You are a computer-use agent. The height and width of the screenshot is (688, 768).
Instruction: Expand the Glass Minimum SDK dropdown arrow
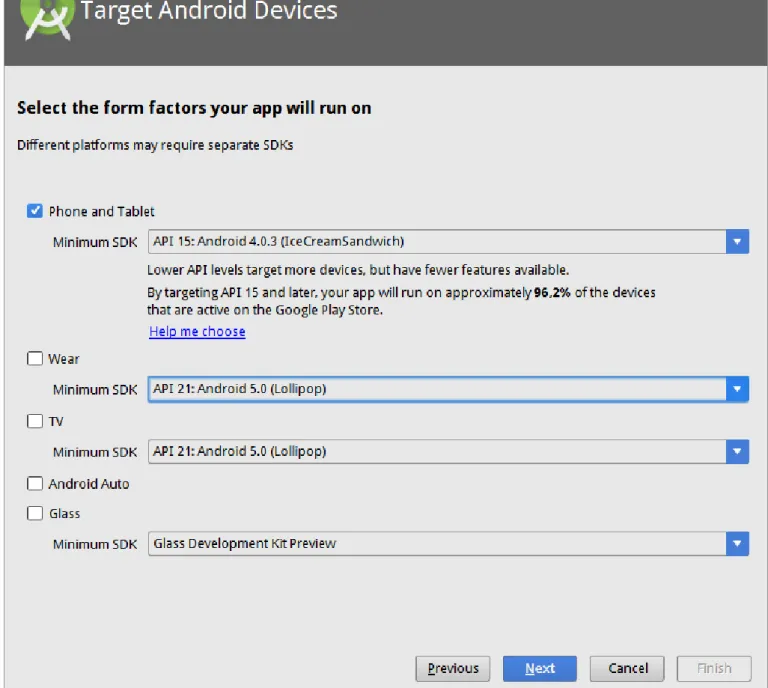click(737, 544)
